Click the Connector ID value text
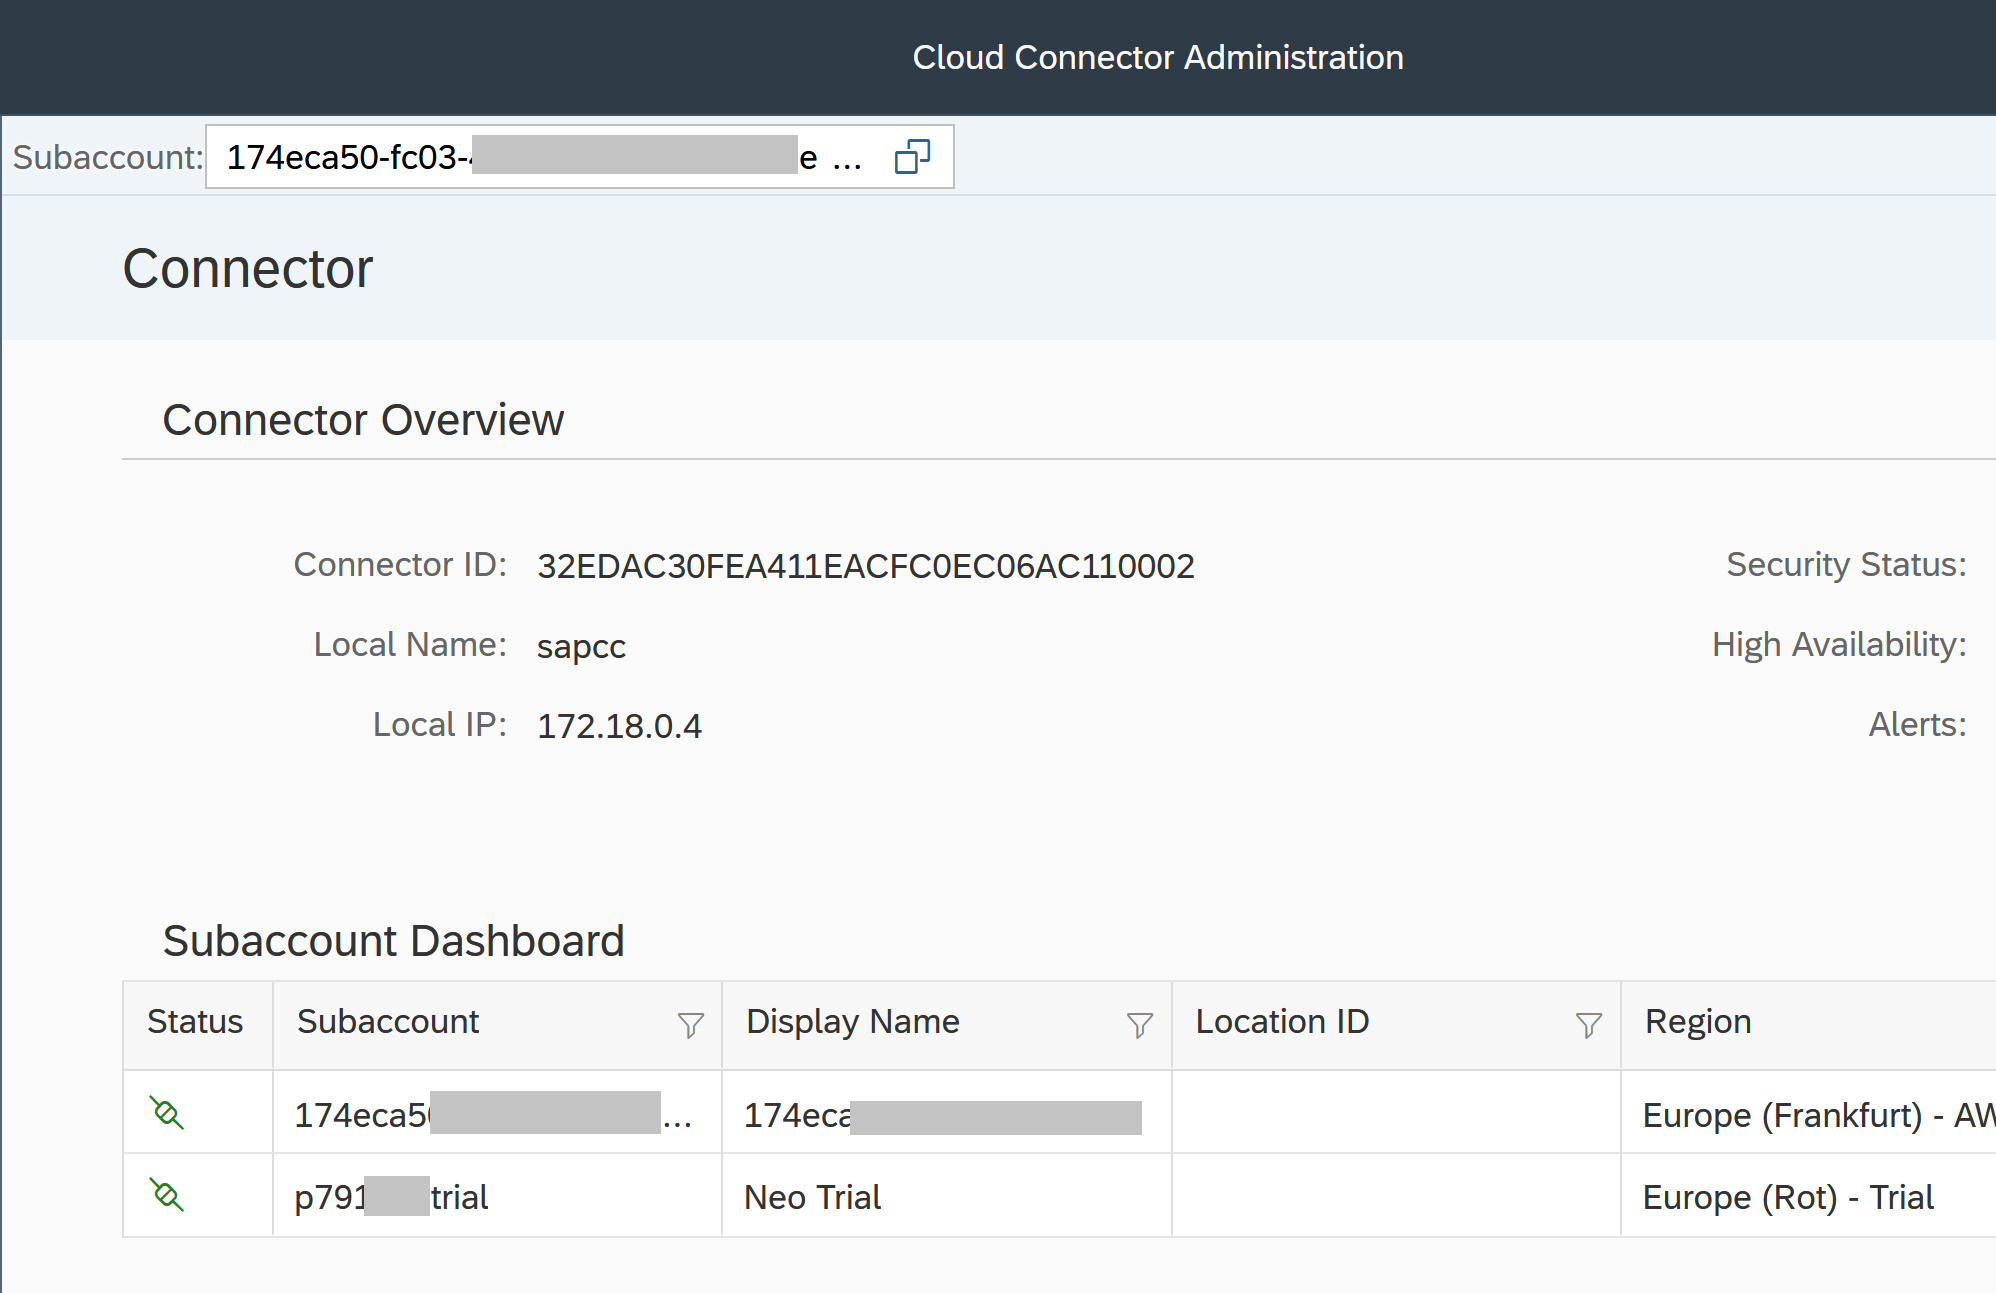This screenshot has width=1996, height=1293. point(865,566)
